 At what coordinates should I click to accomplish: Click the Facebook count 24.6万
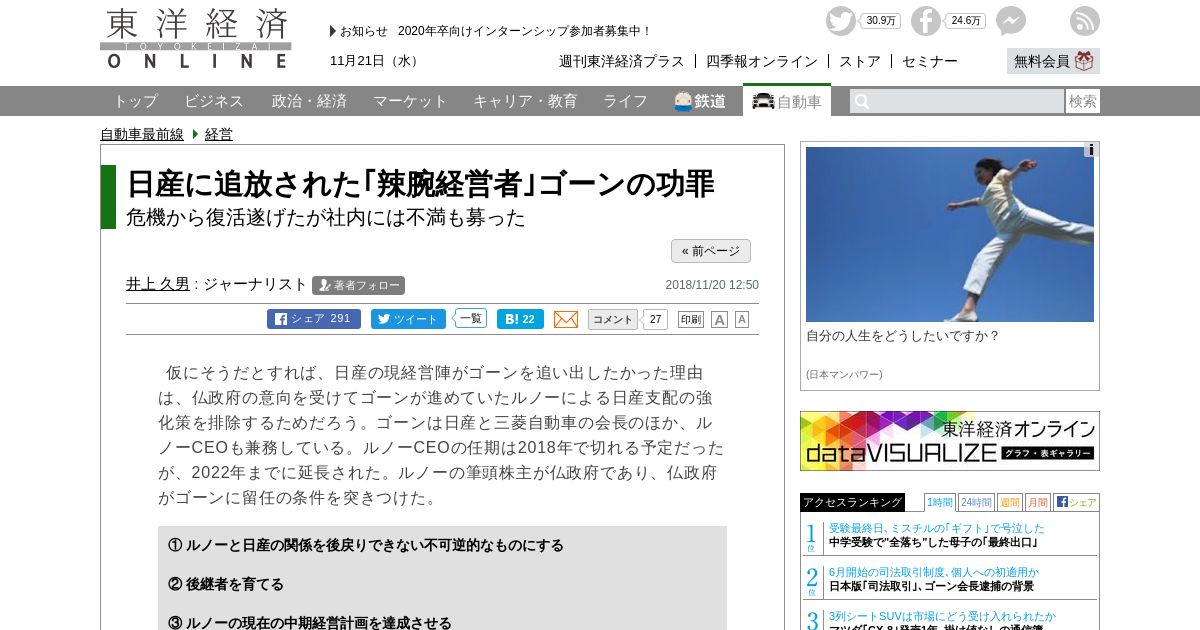[966, 21]
